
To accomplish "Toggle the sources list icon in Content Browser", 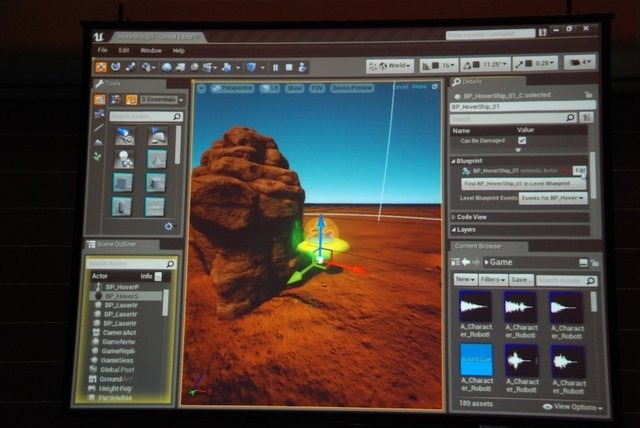I will (456, 262).
